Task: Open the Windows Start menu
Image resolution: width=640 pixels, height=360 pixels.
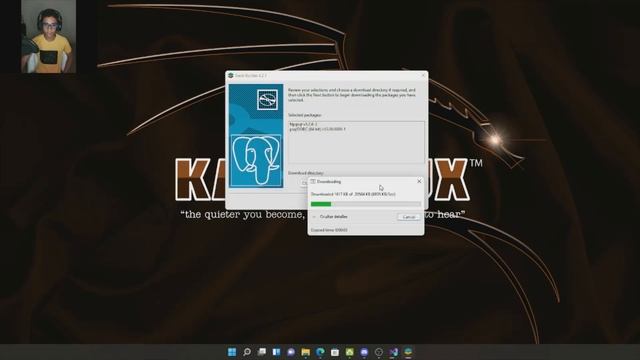Action: pos(232,352)
